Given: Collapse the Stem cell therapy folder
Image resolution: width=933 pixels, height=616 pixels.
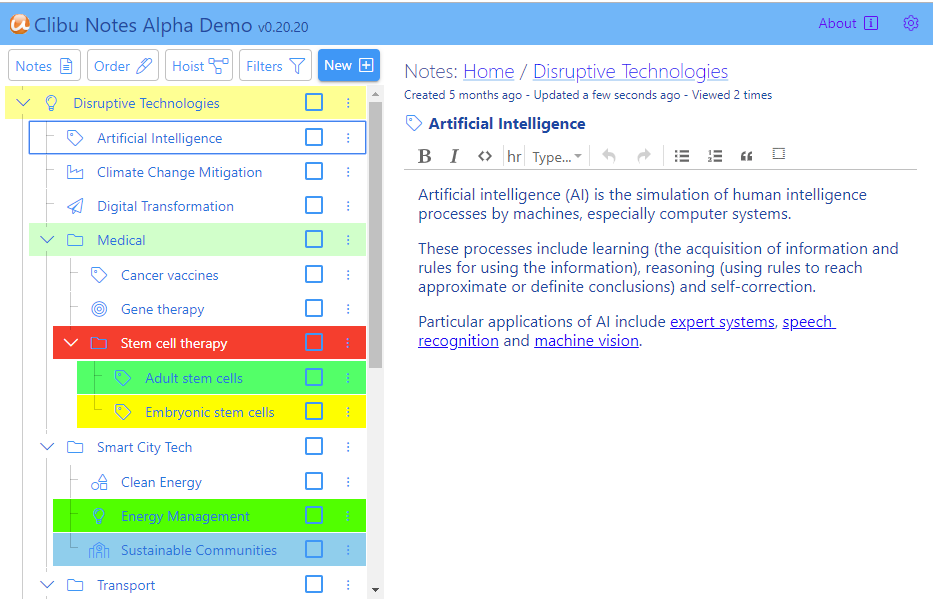Looking at the screenshot, I should click(x=71, y=343).
